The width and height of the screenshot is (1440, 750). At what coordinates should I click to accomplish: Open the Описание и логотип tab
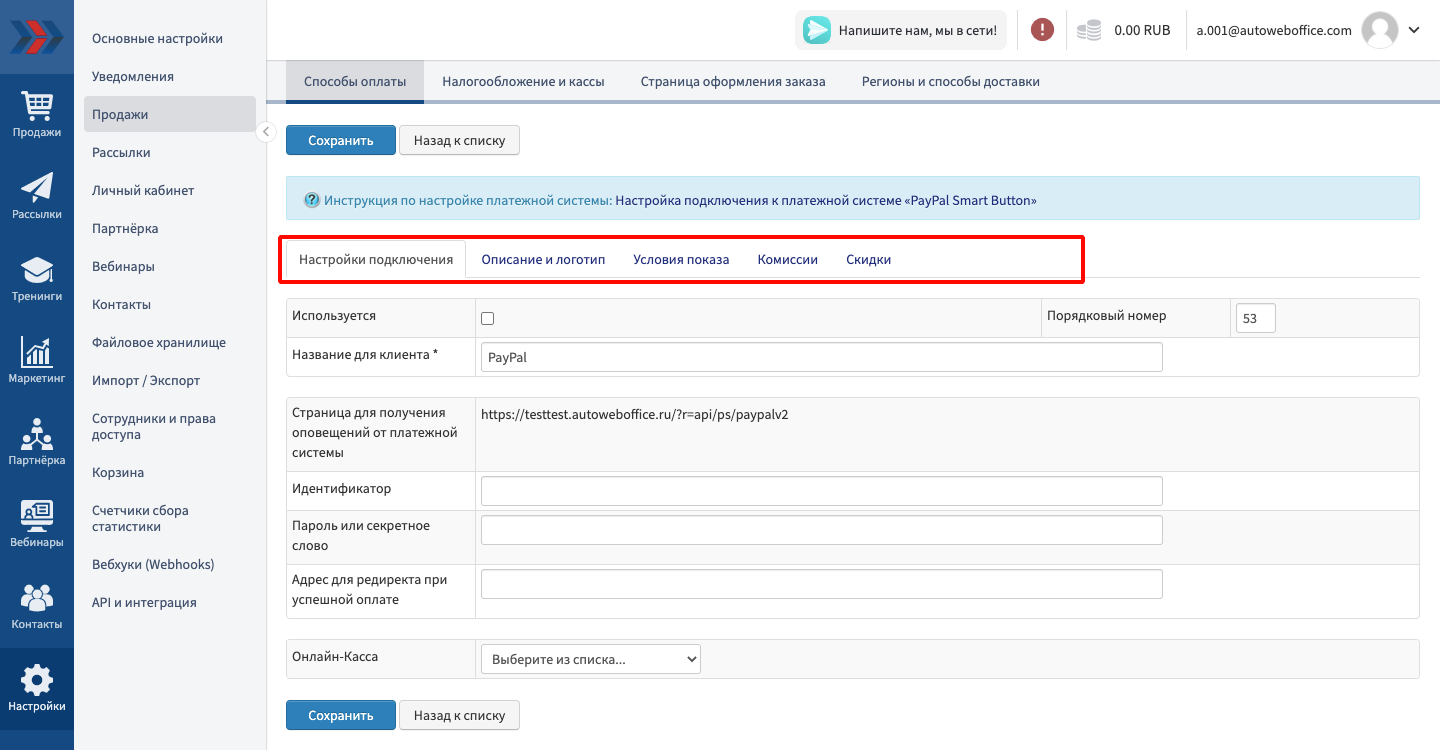[x=543, y=259]
